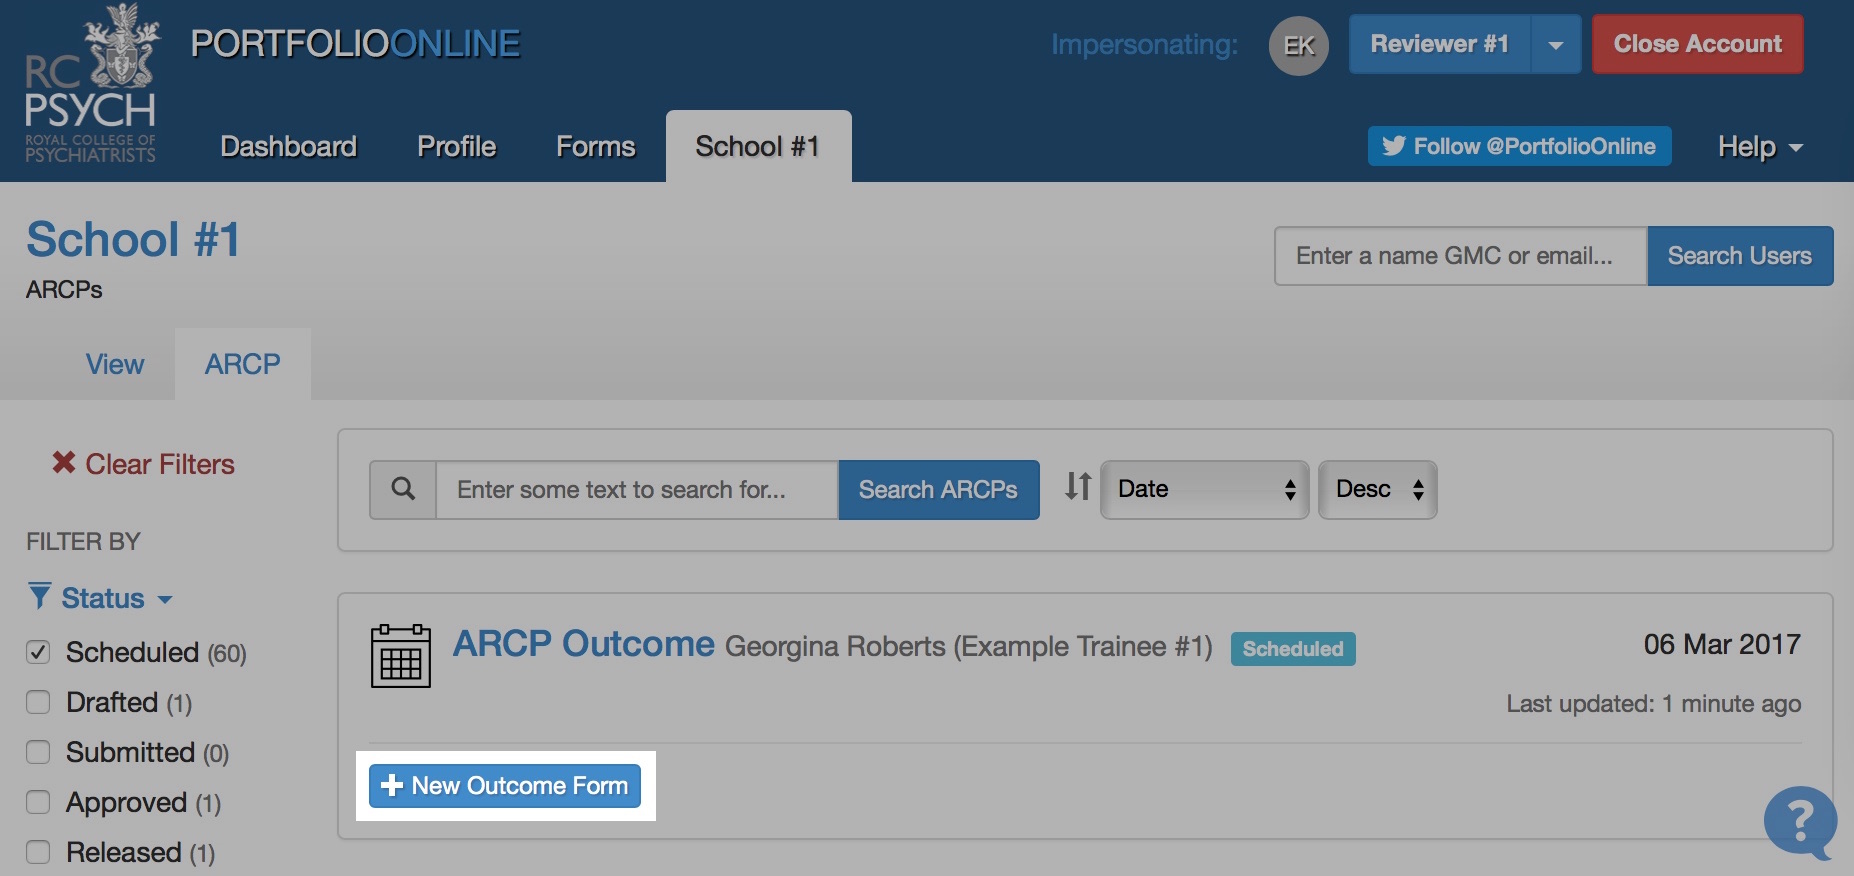Switch to the Dashboard tab

click(x=288, y=147)
